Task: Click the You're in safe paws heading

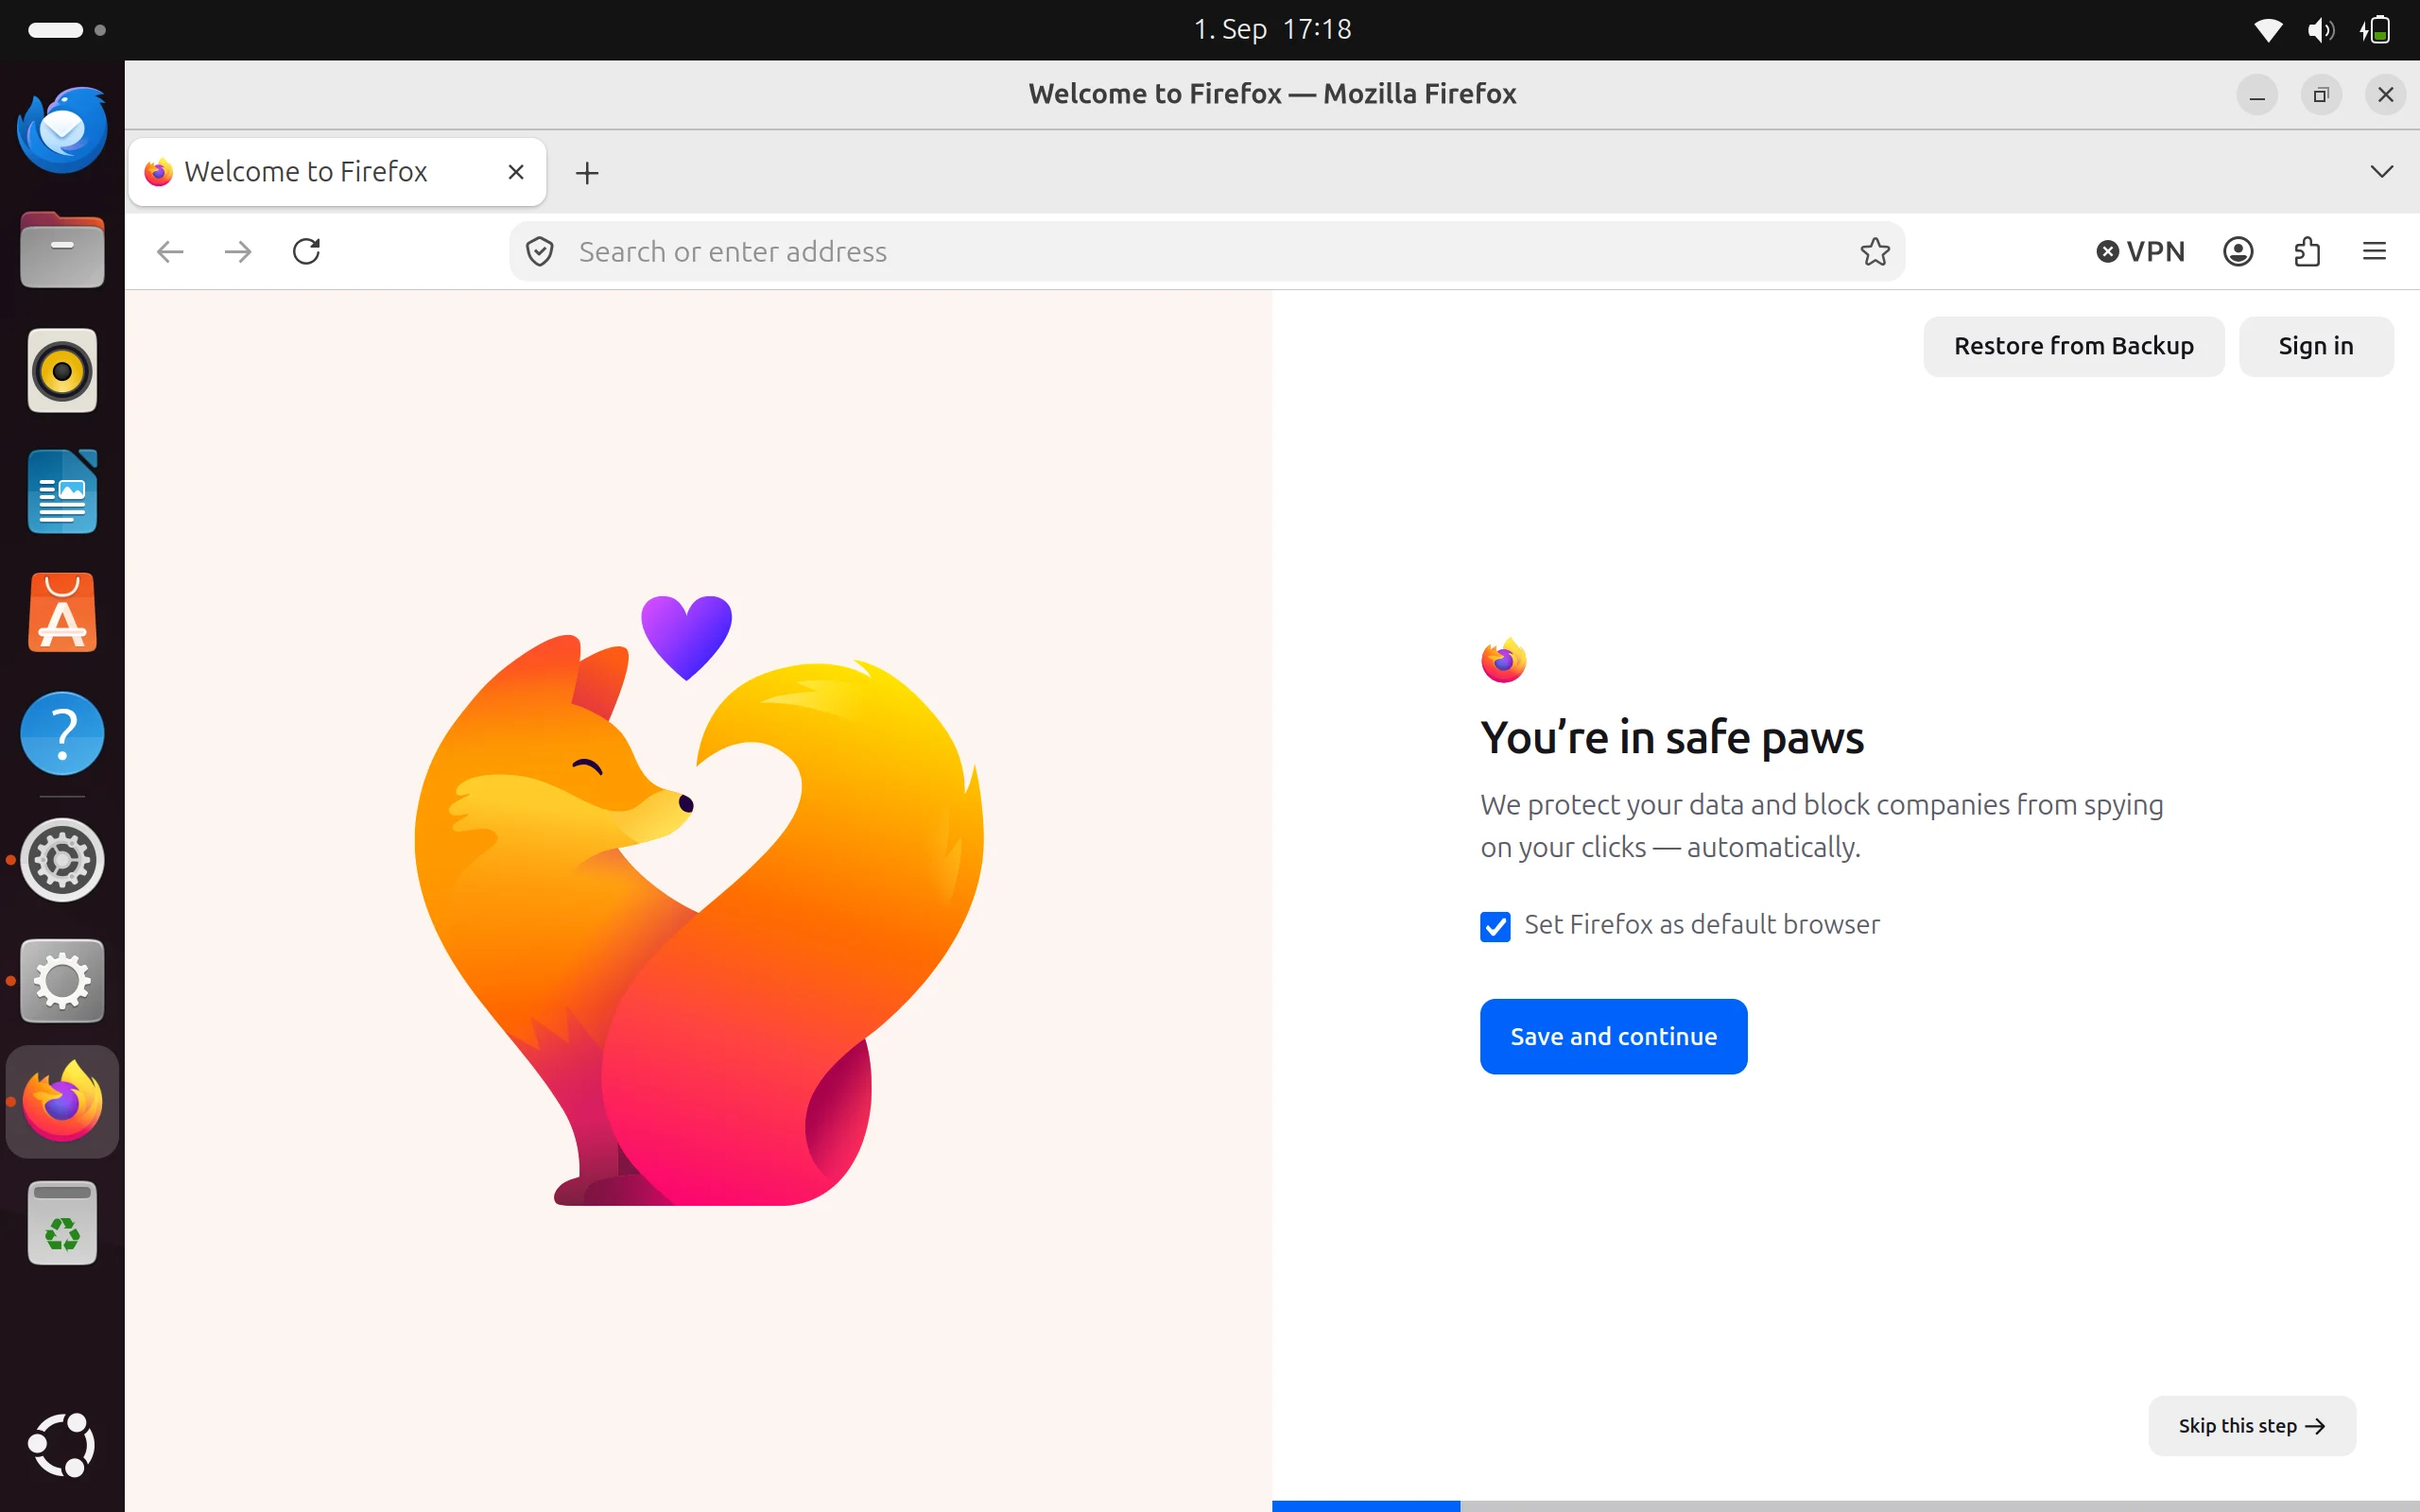Action: click(1672, 738)
